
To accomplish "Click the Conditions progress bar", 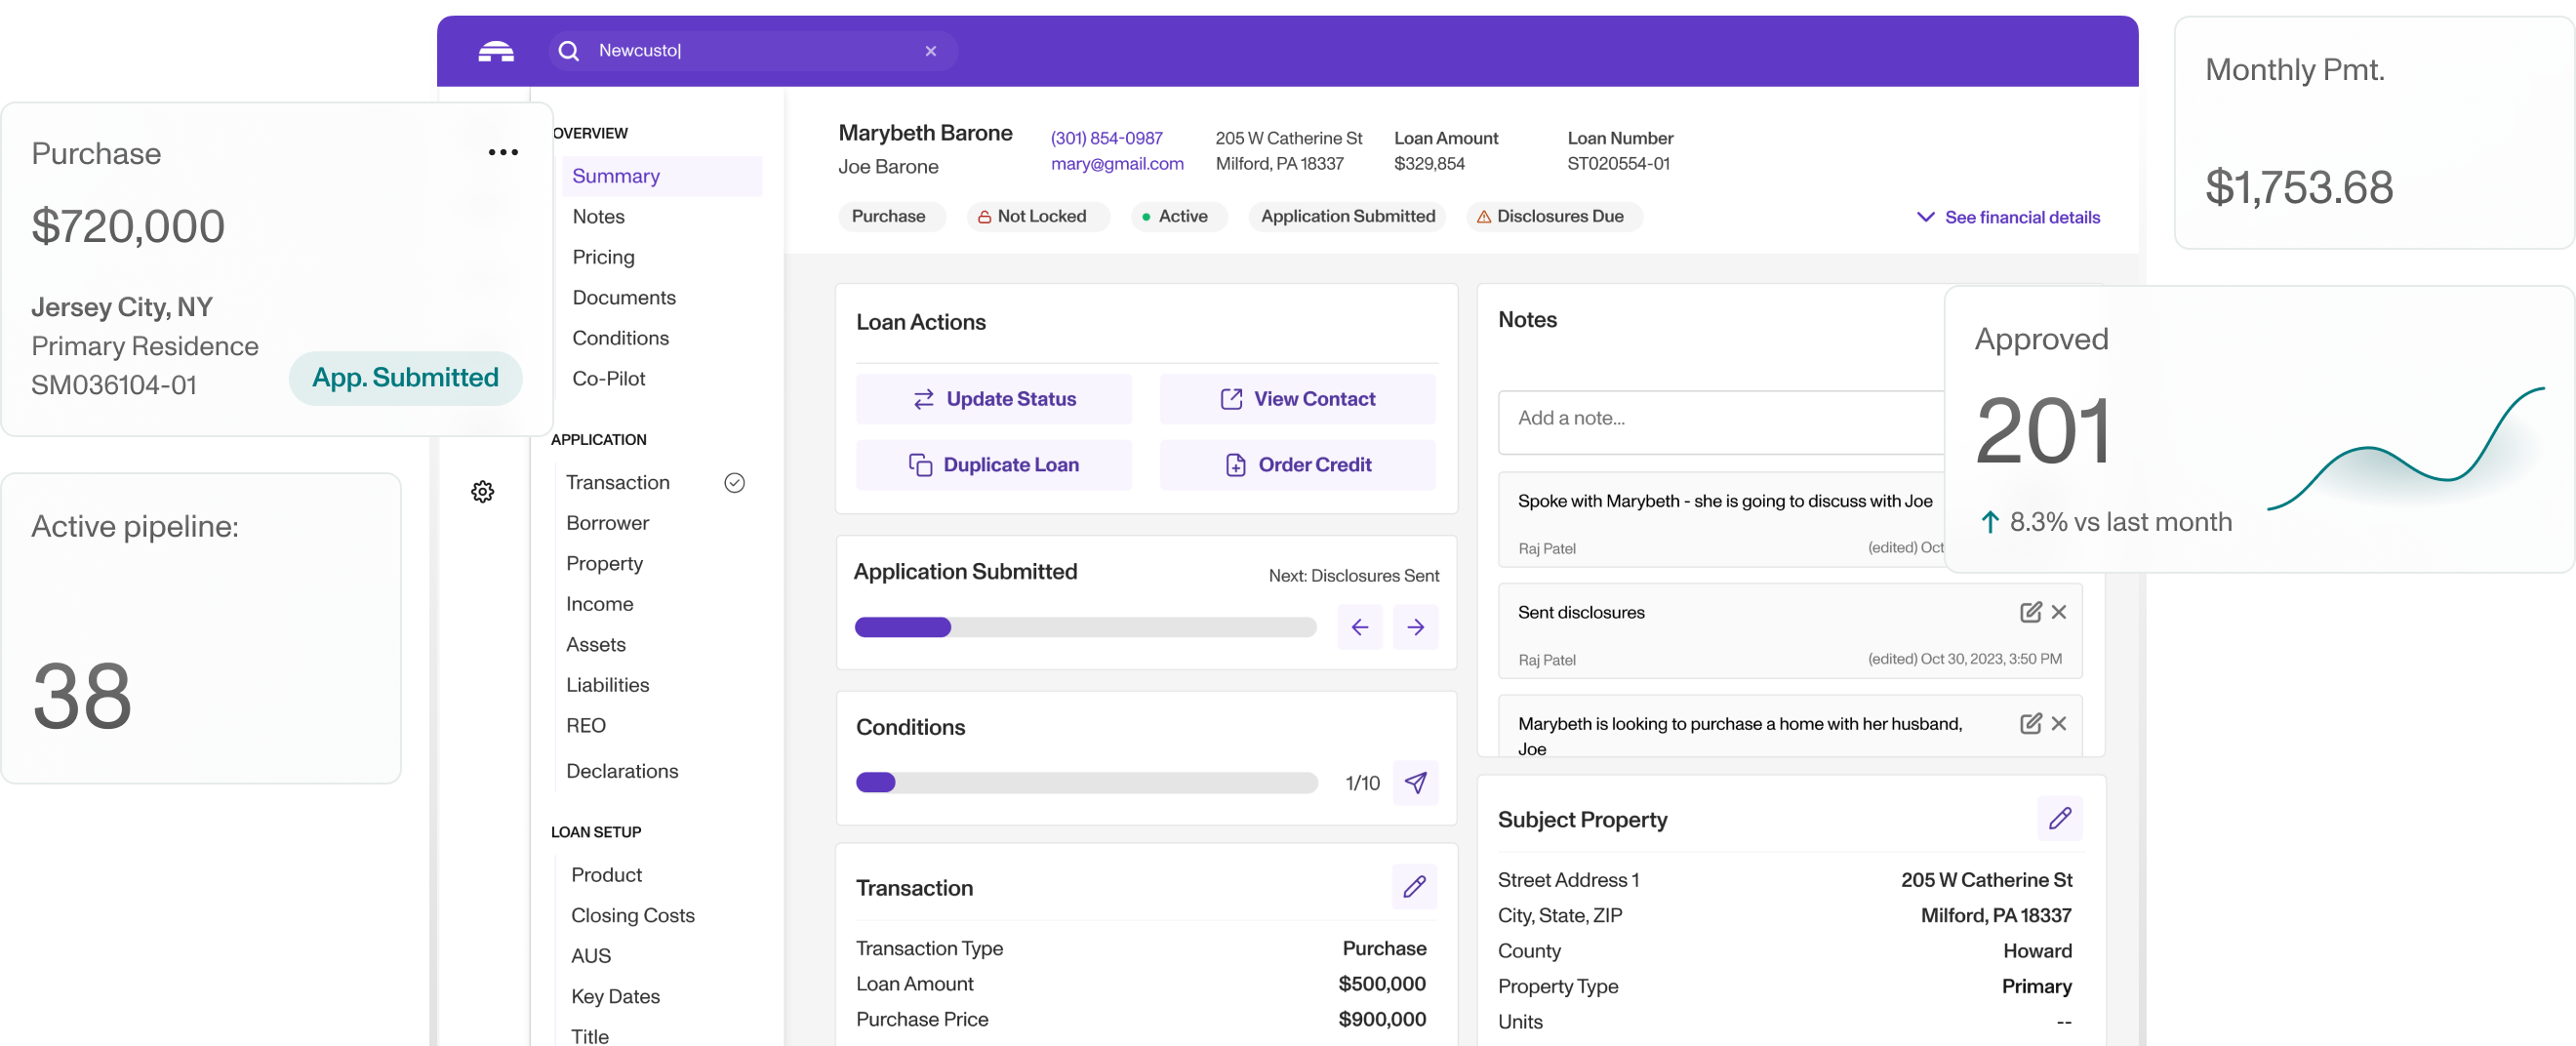I will pyautogui.click(x=1086, y=783).
